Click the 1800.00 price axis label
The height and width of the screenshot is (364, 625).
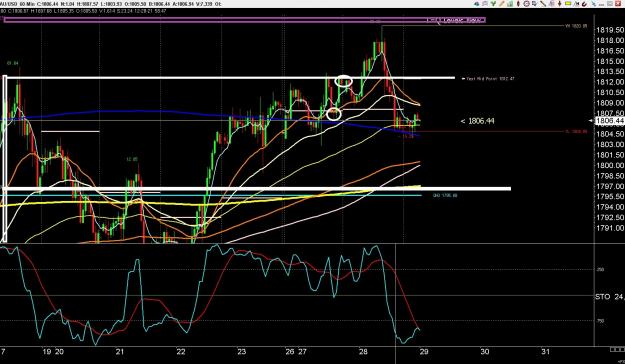609,165
